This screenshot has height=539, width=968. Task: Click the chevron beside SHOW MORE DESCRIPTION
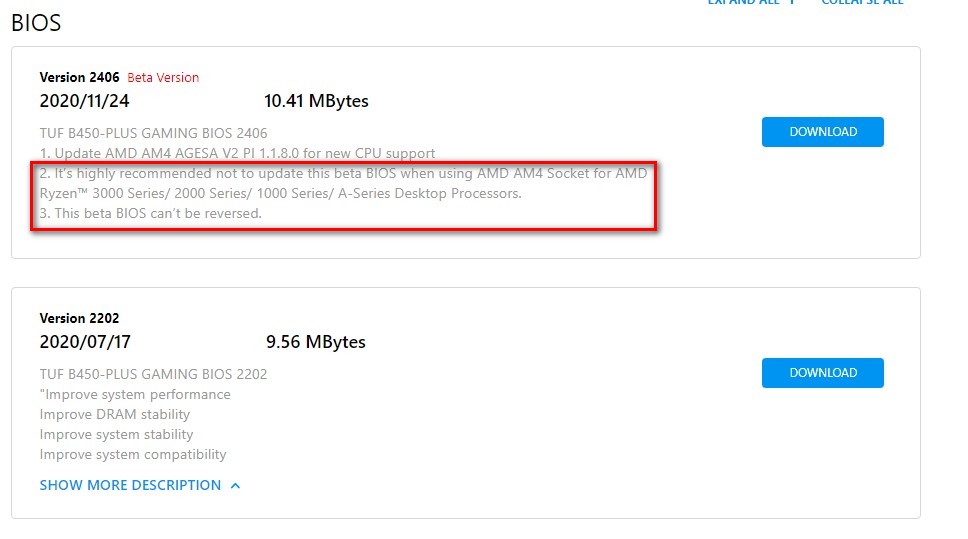[235, 486]
